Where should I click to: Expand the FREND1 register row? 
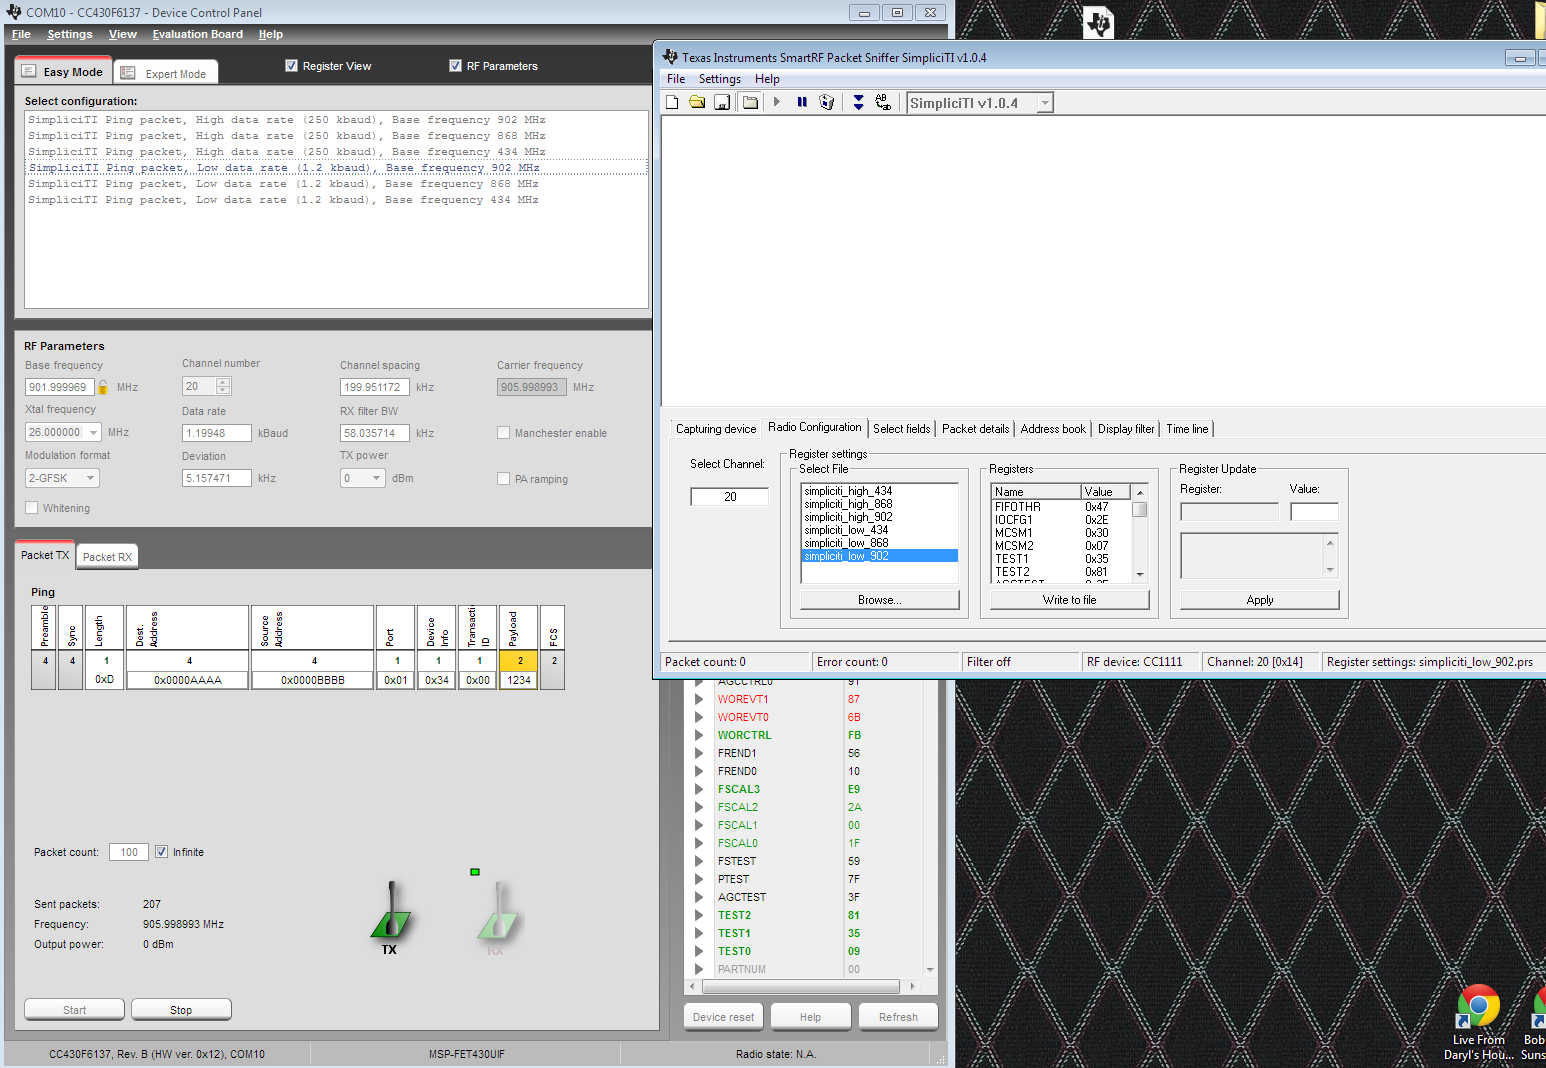pyautogui.click(x=699, y=753)
